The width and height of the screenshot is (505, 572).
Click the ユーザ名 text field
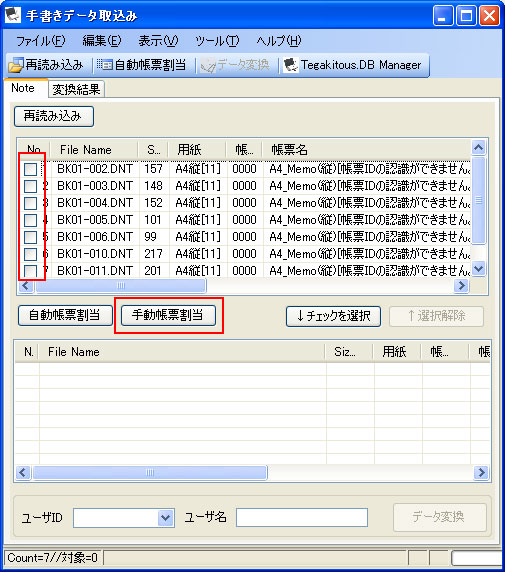point(302,518)
